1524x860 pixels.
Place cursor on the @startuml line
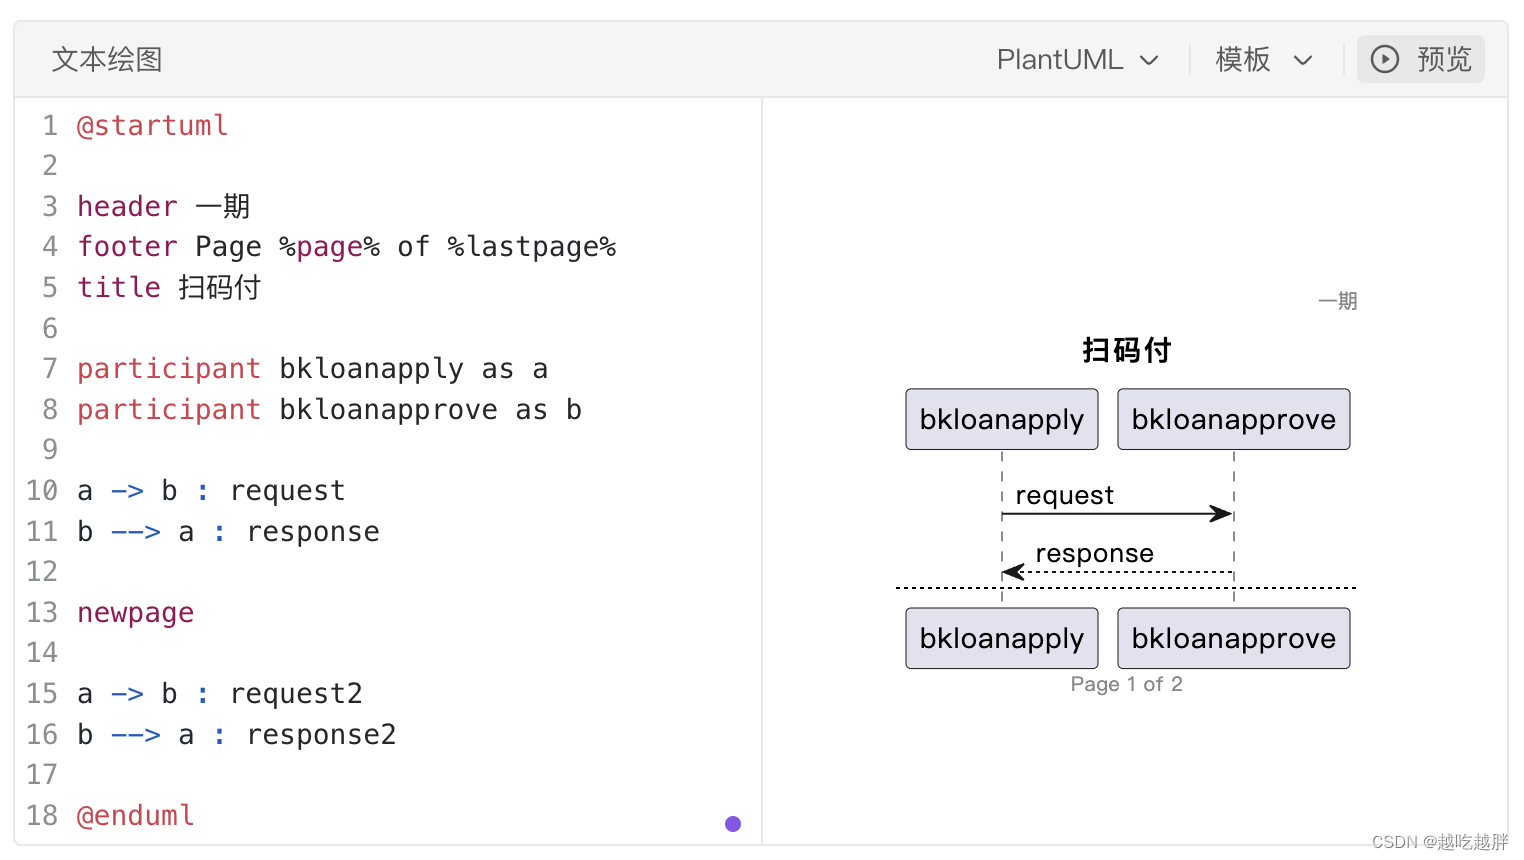pos(153,126)
